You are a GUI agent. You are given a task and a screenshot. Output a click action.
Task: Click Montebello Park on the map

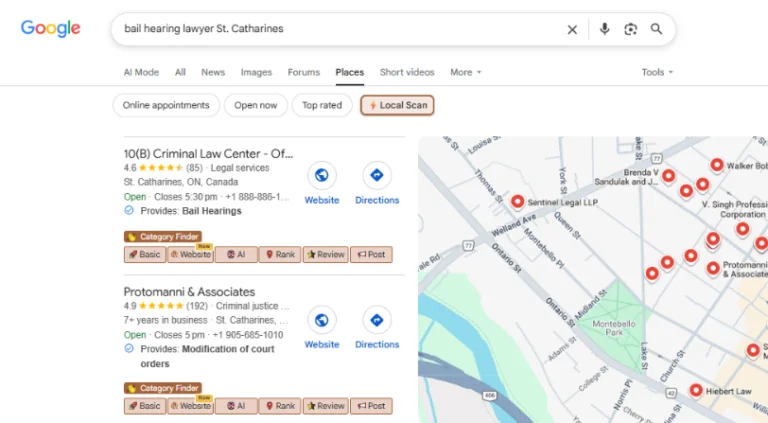click(614, 328)
